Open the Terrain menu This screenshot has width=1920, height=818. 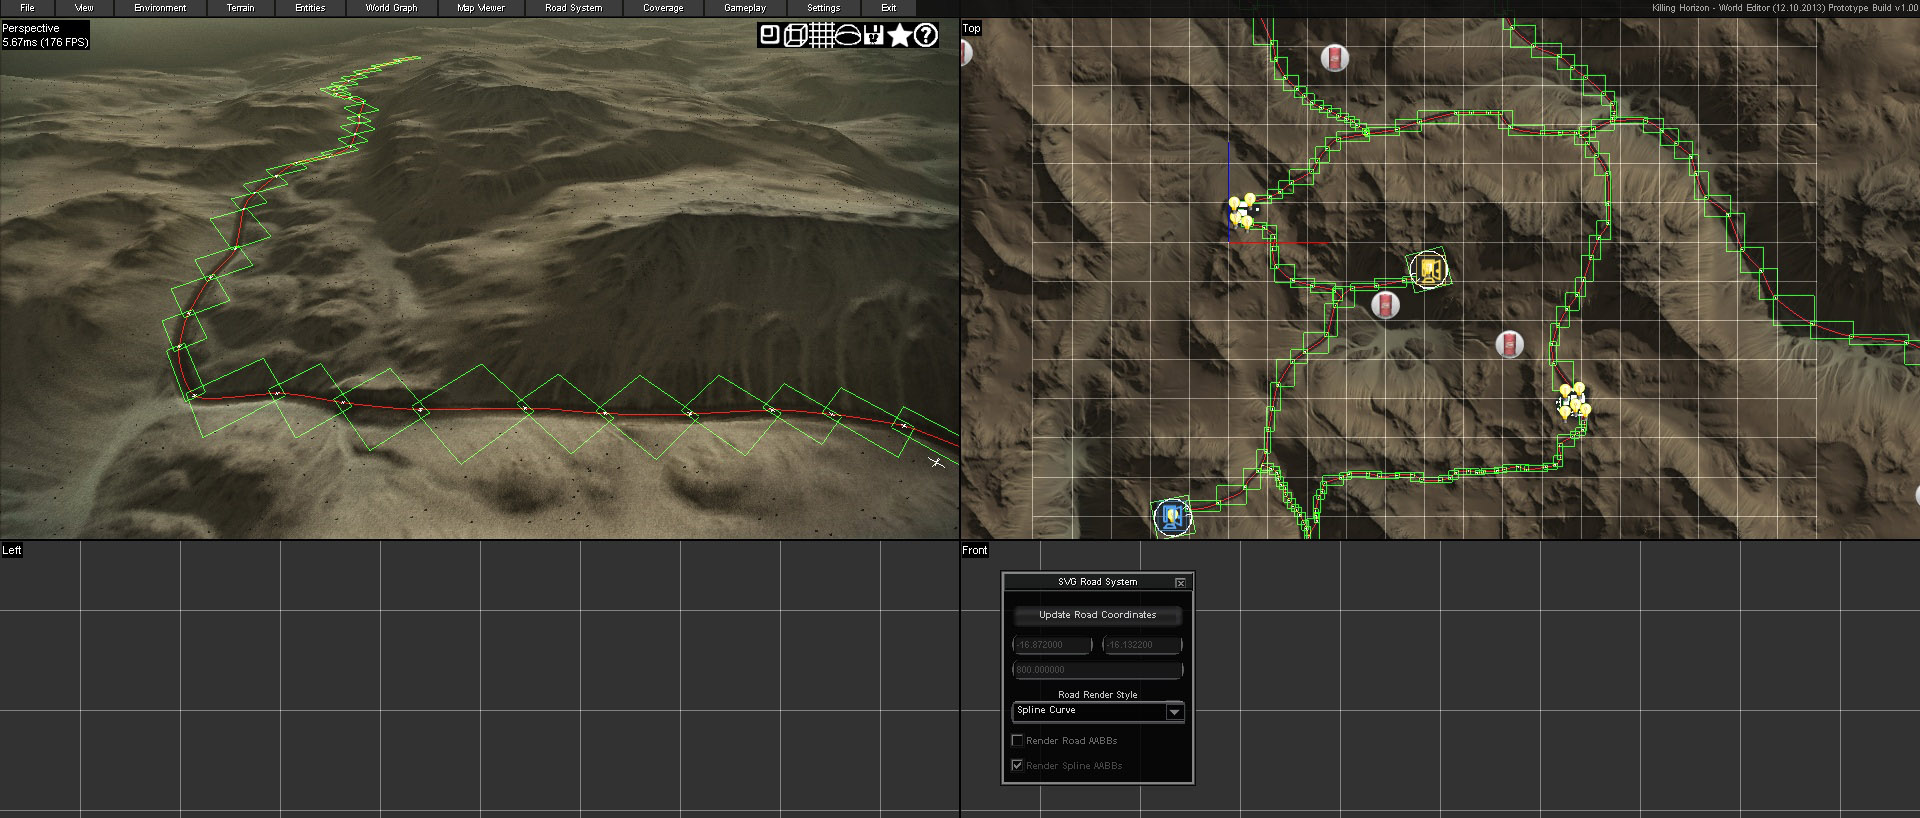tap(240, 8)
